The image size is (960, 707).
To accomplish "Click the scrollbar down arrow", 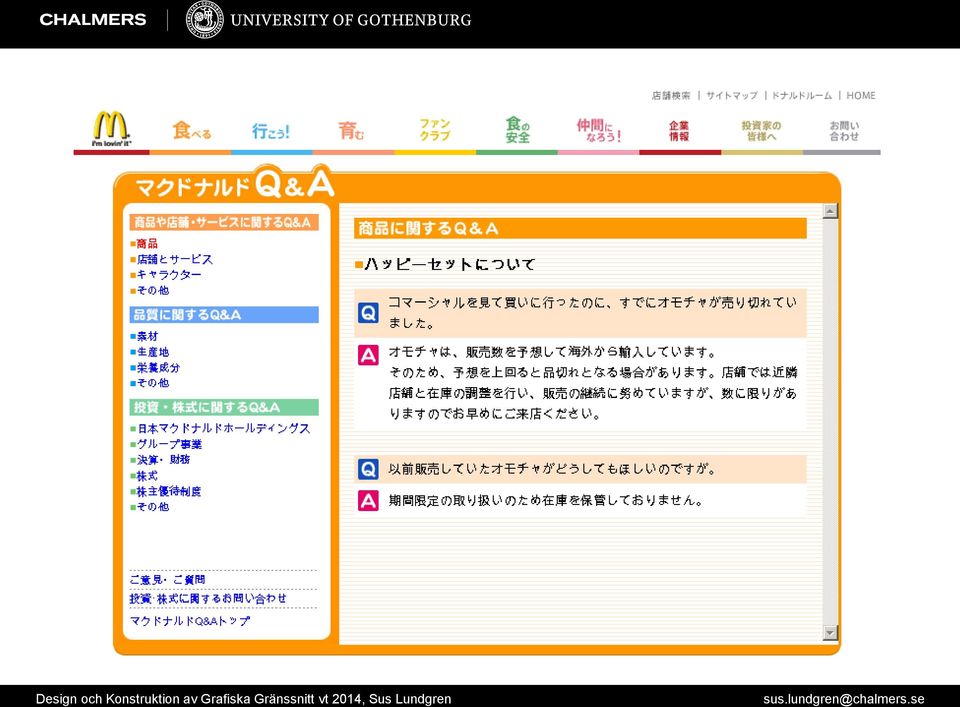I will coord(830,632).
